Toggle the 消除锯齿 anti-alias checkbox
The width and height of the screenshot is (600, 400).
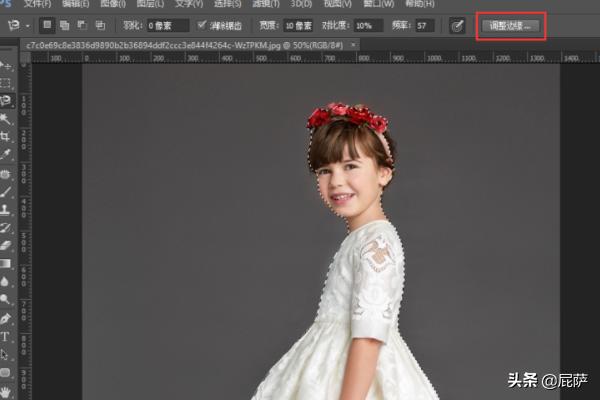pos(203,25)
